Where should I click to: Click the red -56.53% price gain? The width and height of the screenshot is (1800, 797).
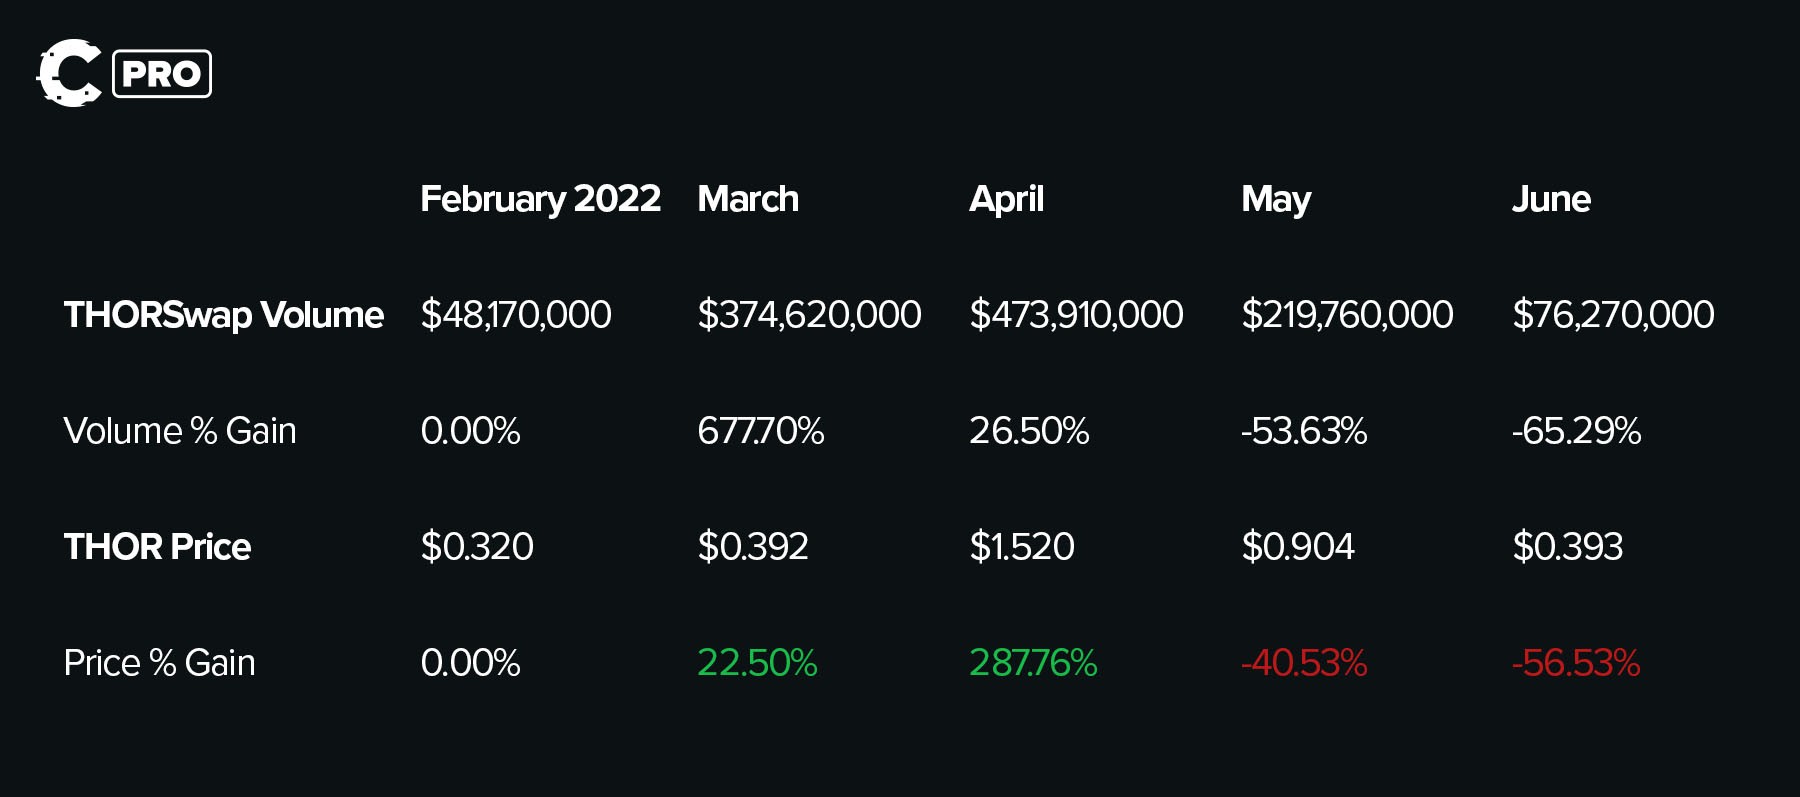(1576, 663)
